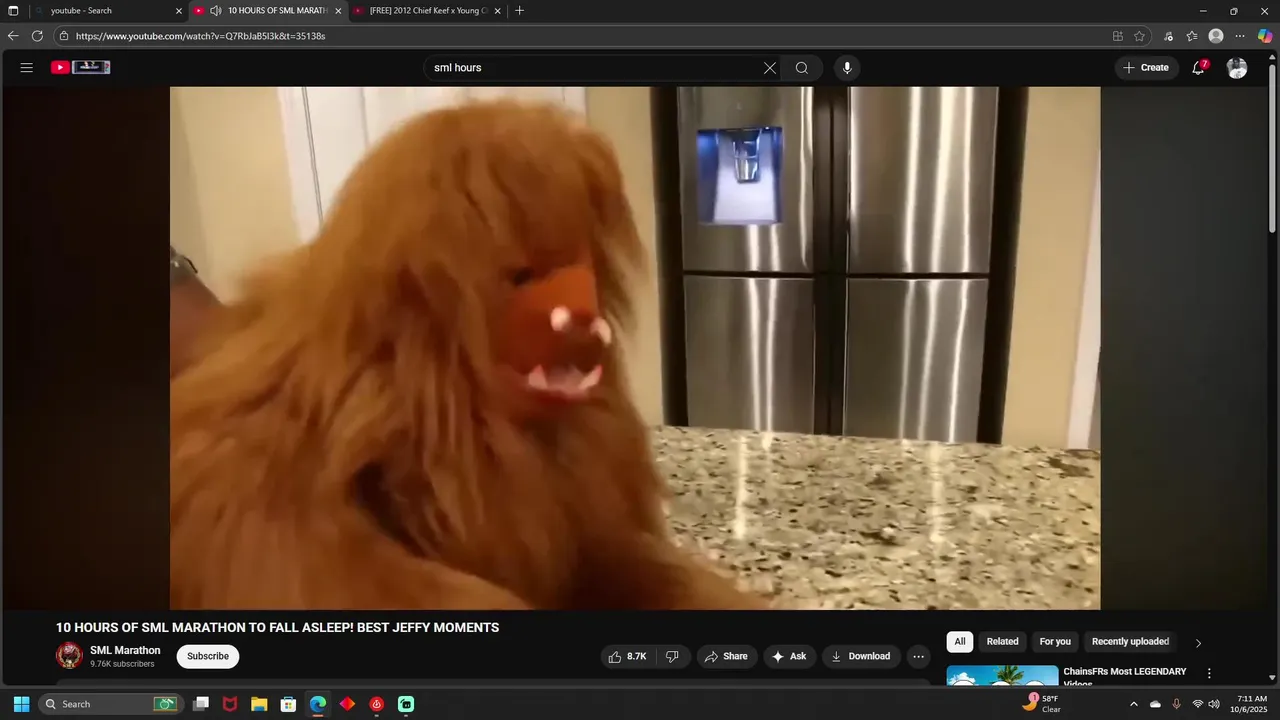
Task: Open a new browser tab
Action: pyautogui.click(x=519, y=11)
